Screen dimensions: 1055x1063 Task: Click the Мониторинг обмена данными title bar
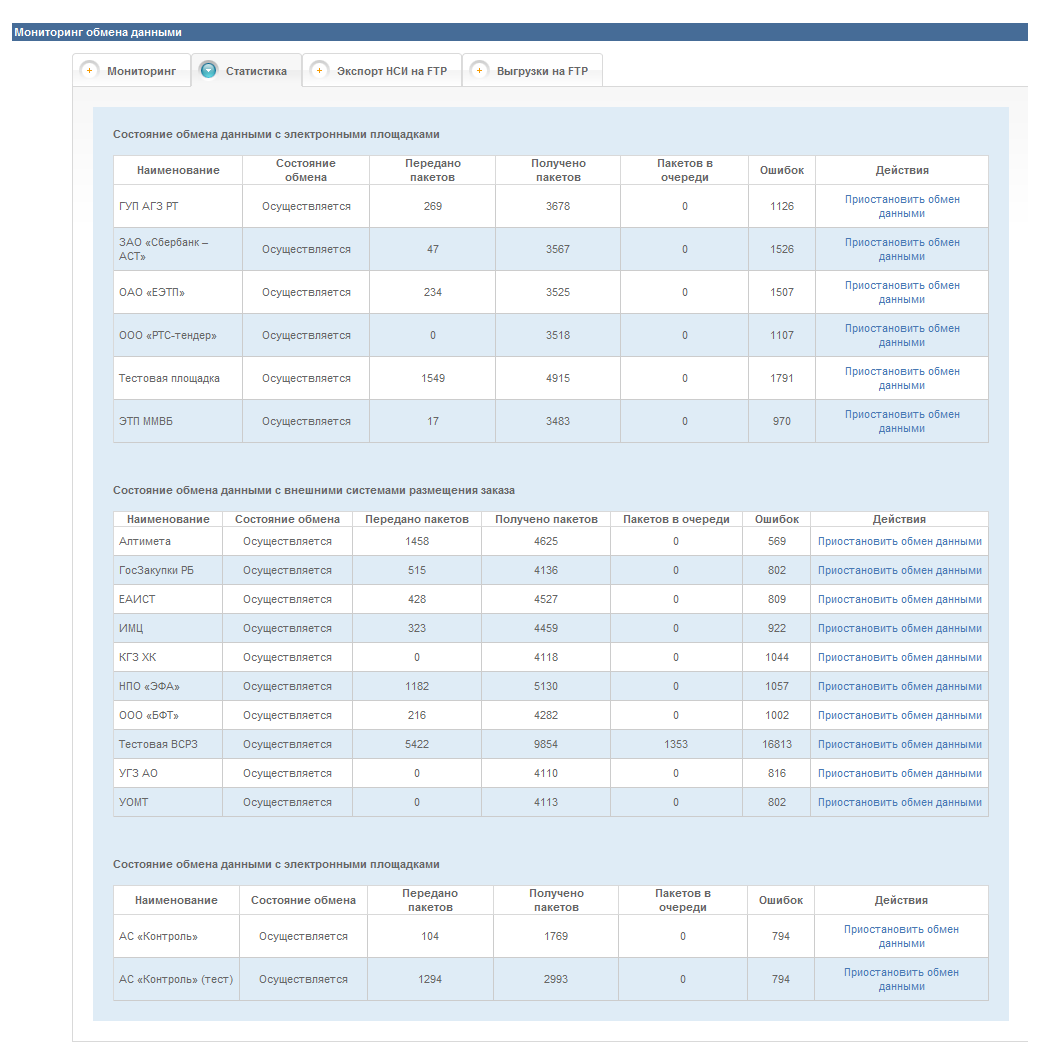pos(519,32)
